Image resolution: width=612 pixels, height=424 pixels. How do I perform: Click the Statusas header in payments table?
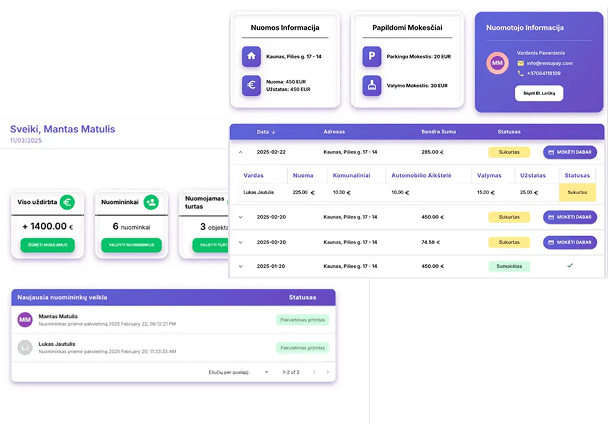click(509, 132)
